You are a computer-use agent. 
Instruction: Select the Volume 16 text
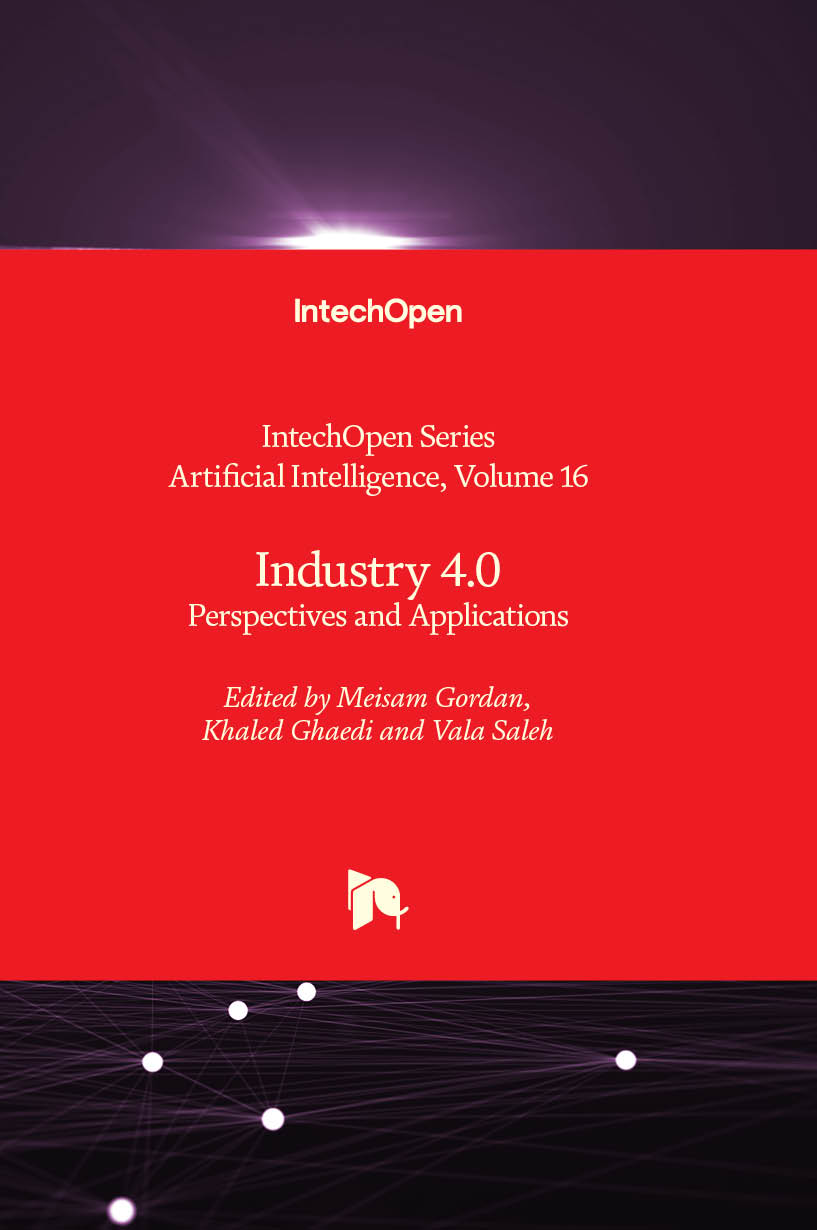point(521,477)
